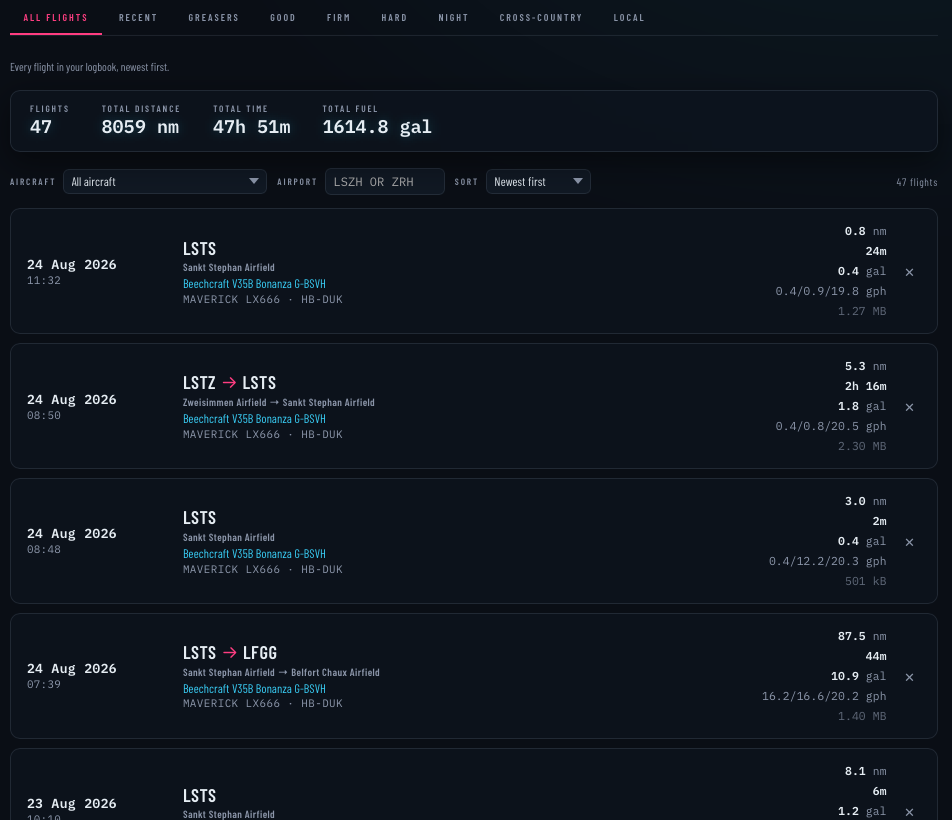The image size is (952, 820).
Task: Delete the 11:32 LSTS flight entry
Action: (x=909, y=272)
